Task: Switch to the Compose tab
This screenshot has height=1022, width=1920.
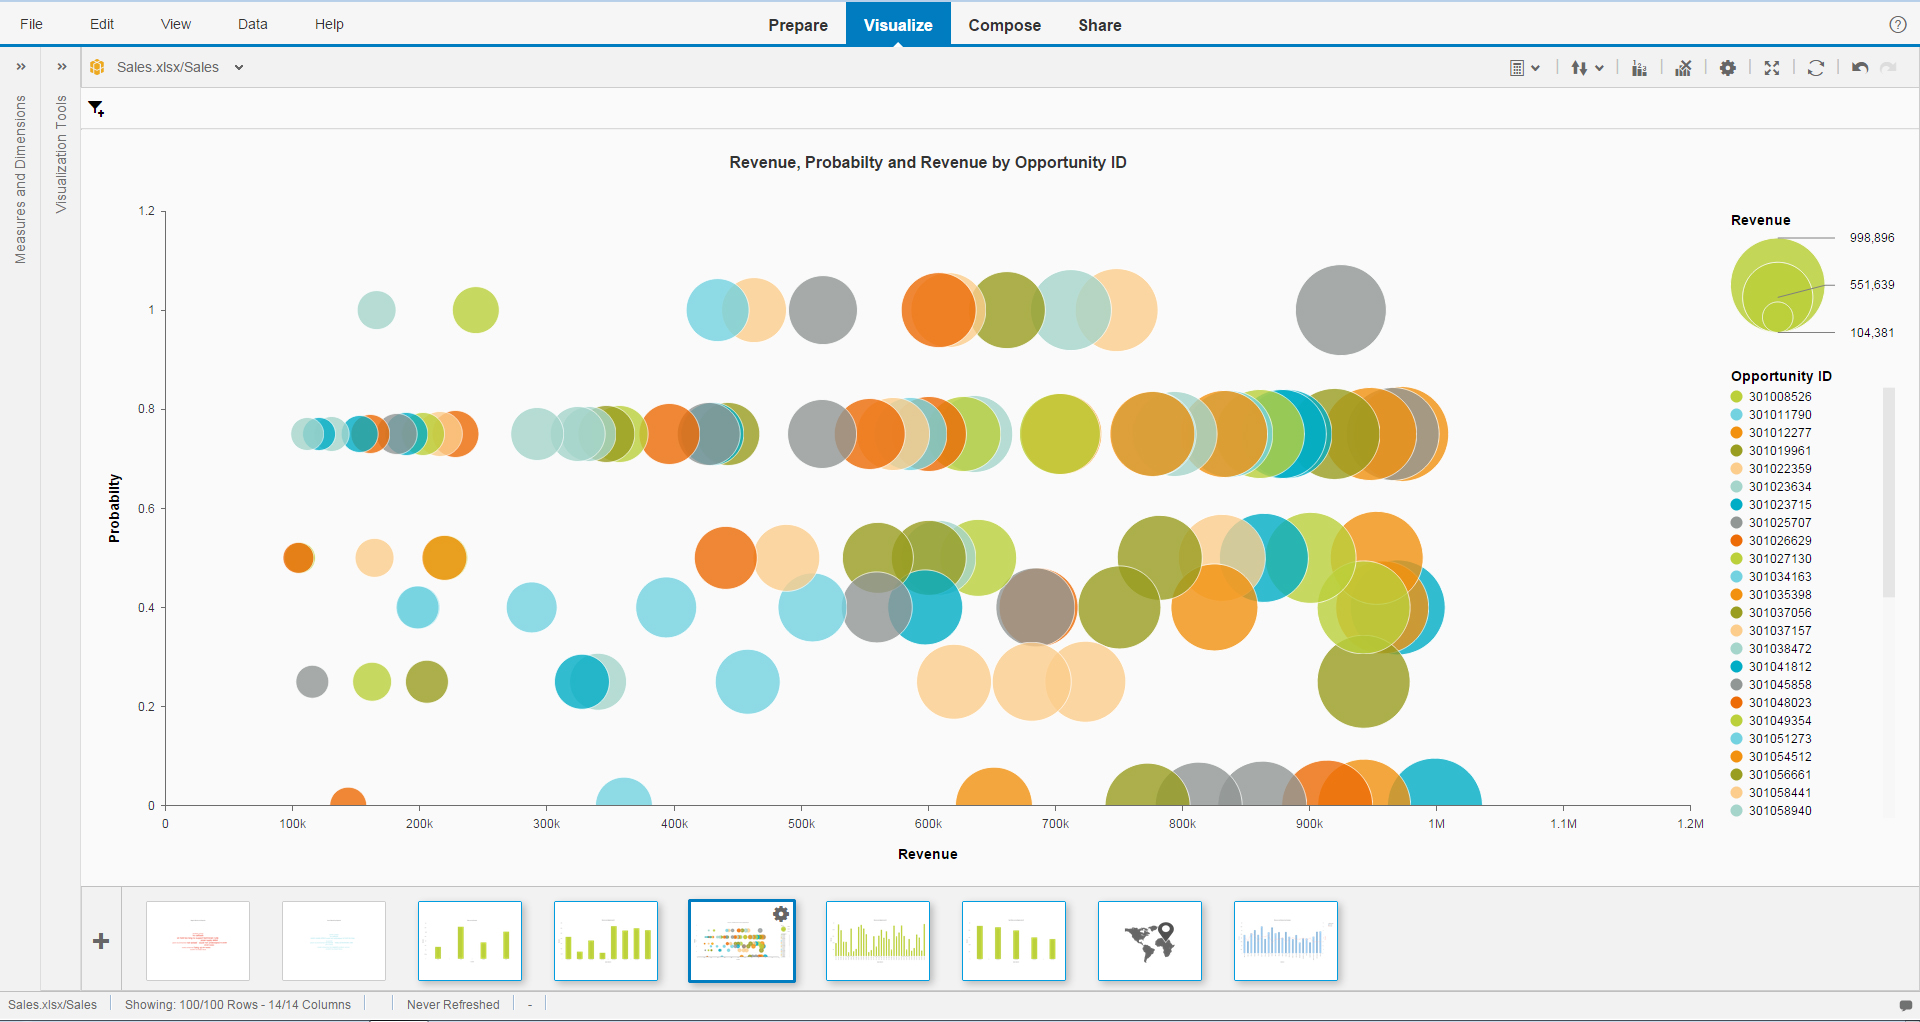Action: click(1004, 25)
